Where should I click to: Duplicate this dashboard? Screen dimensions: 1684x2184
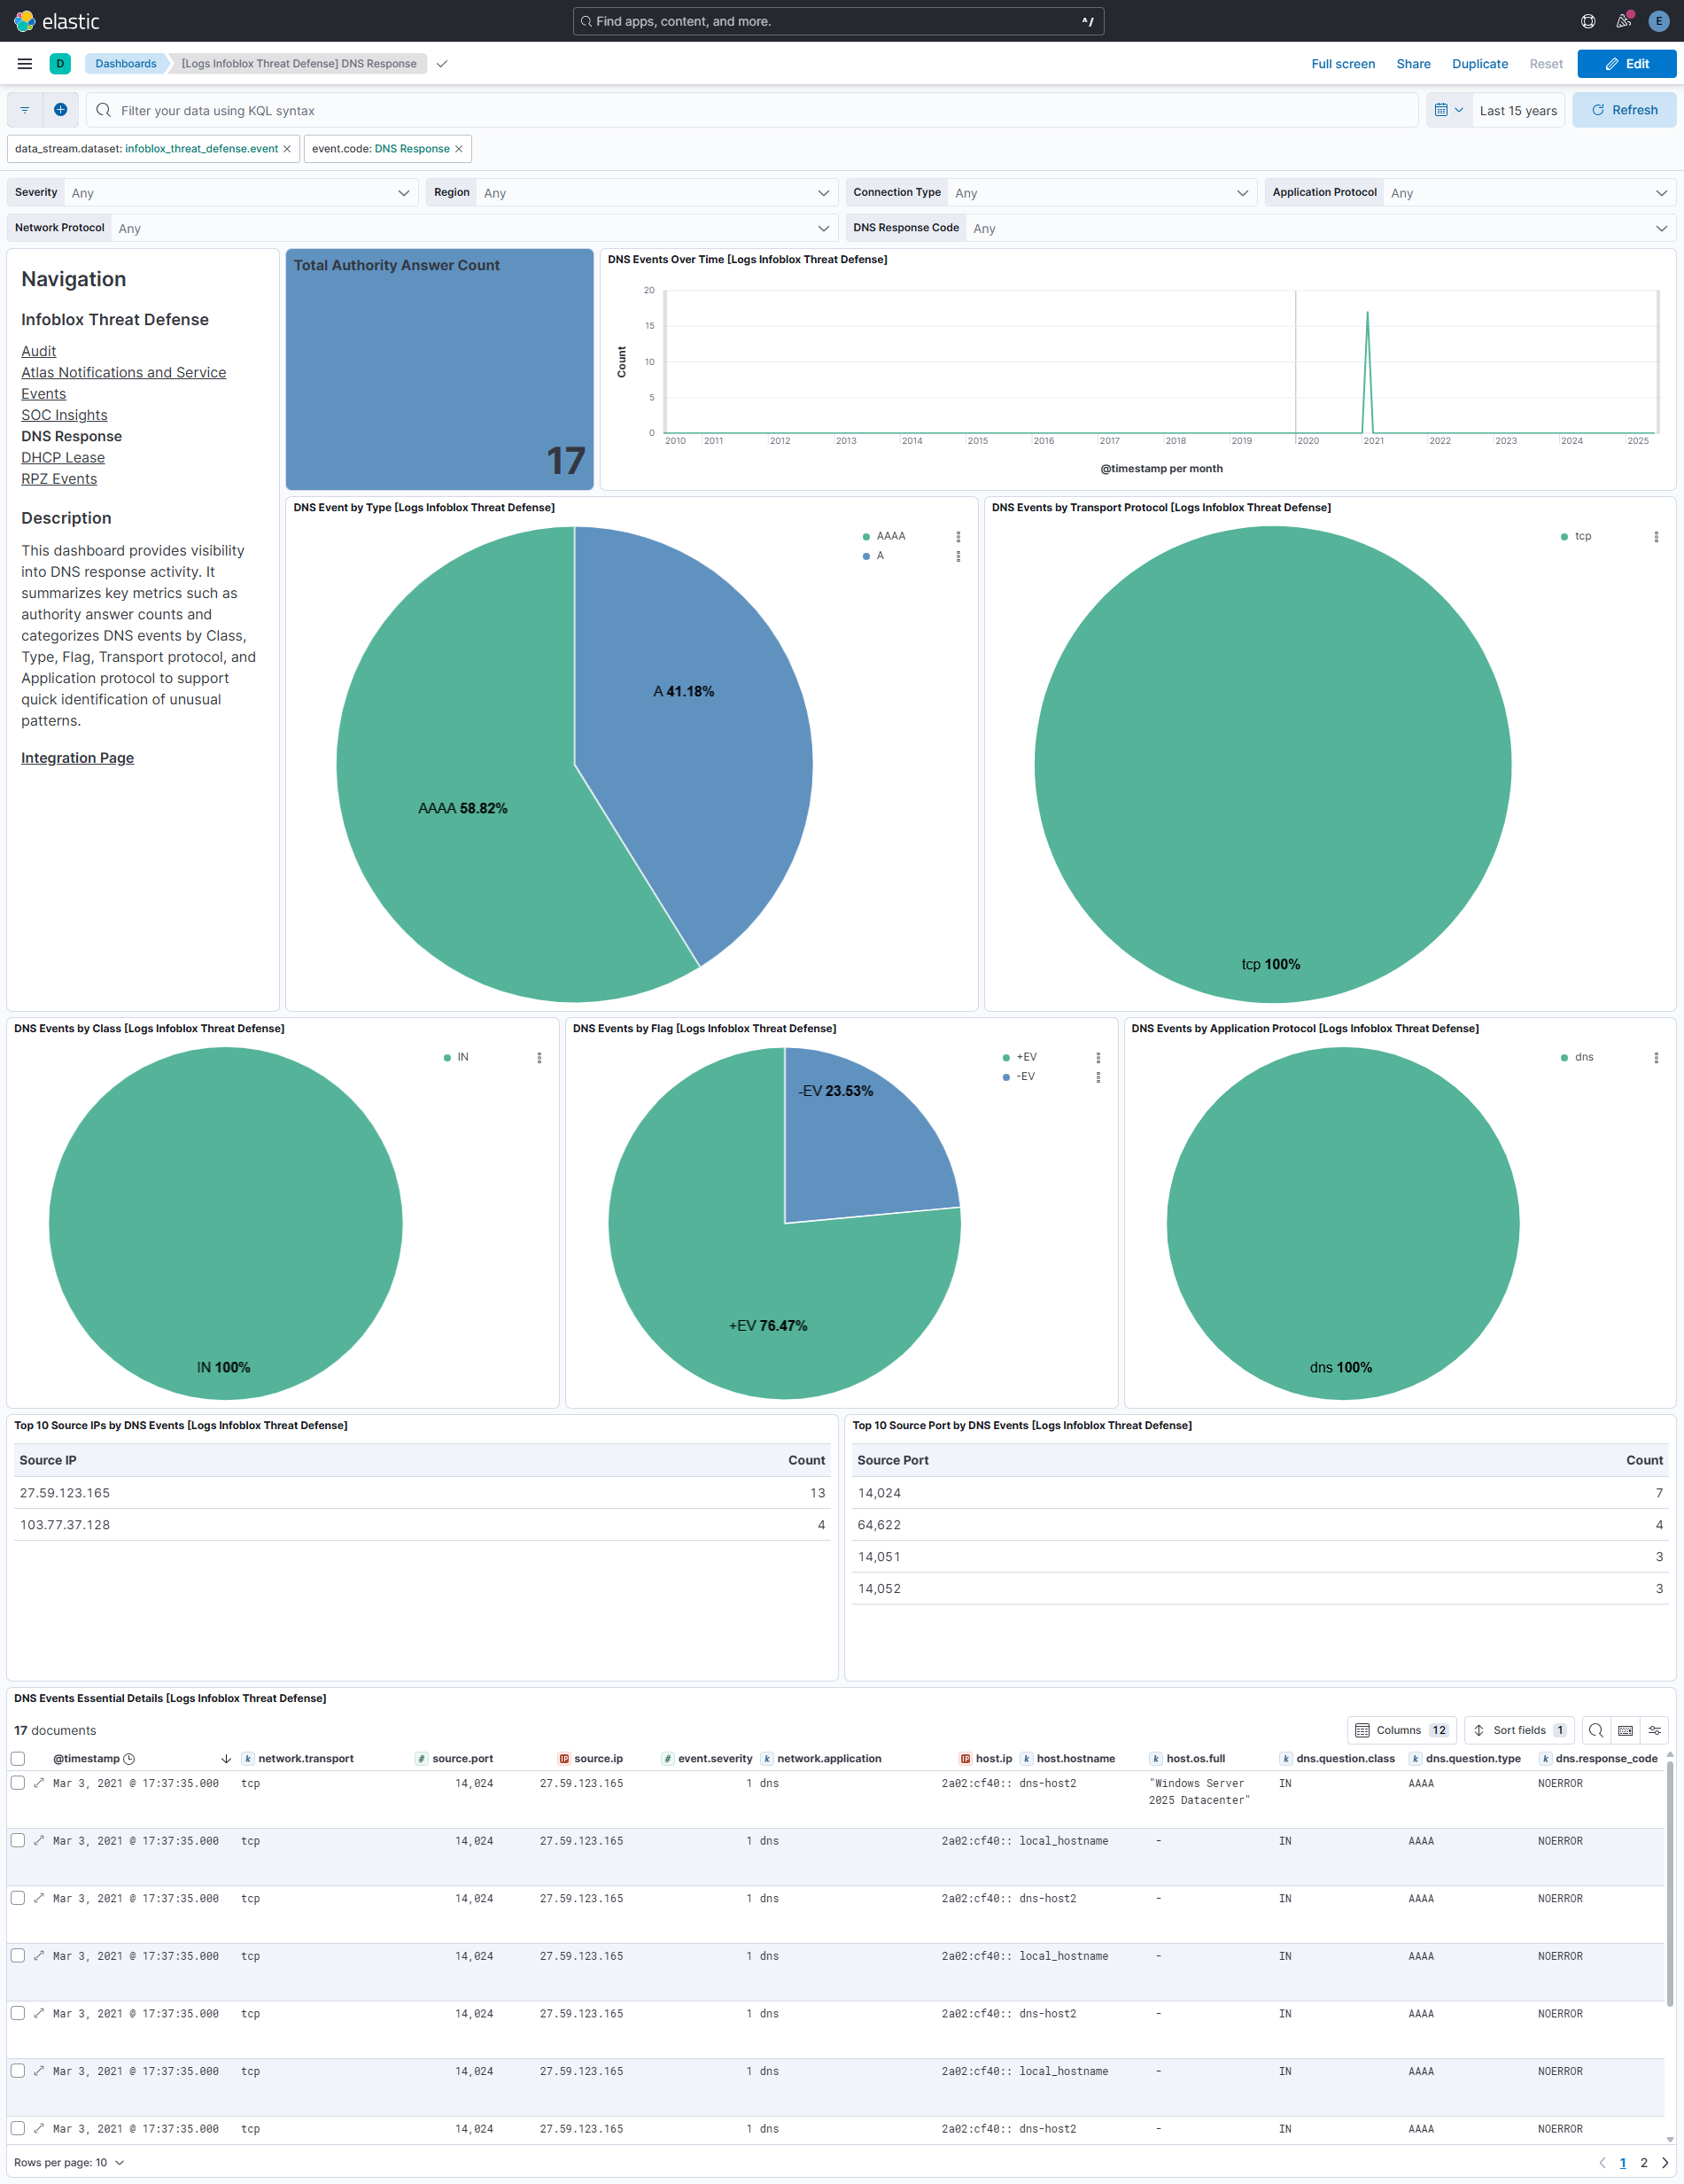pos(1479,64)
